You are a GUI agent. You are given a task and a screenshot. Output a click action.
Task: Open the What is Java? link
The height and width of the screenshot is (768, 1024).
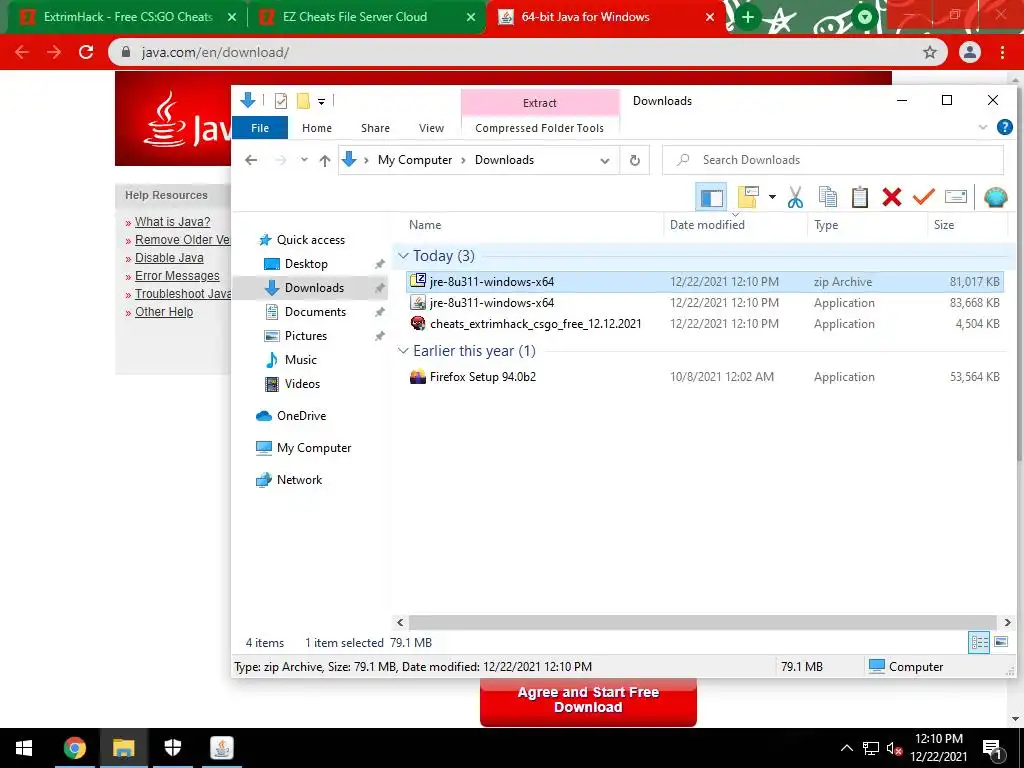pyautogui.click(x=172, y=222)
